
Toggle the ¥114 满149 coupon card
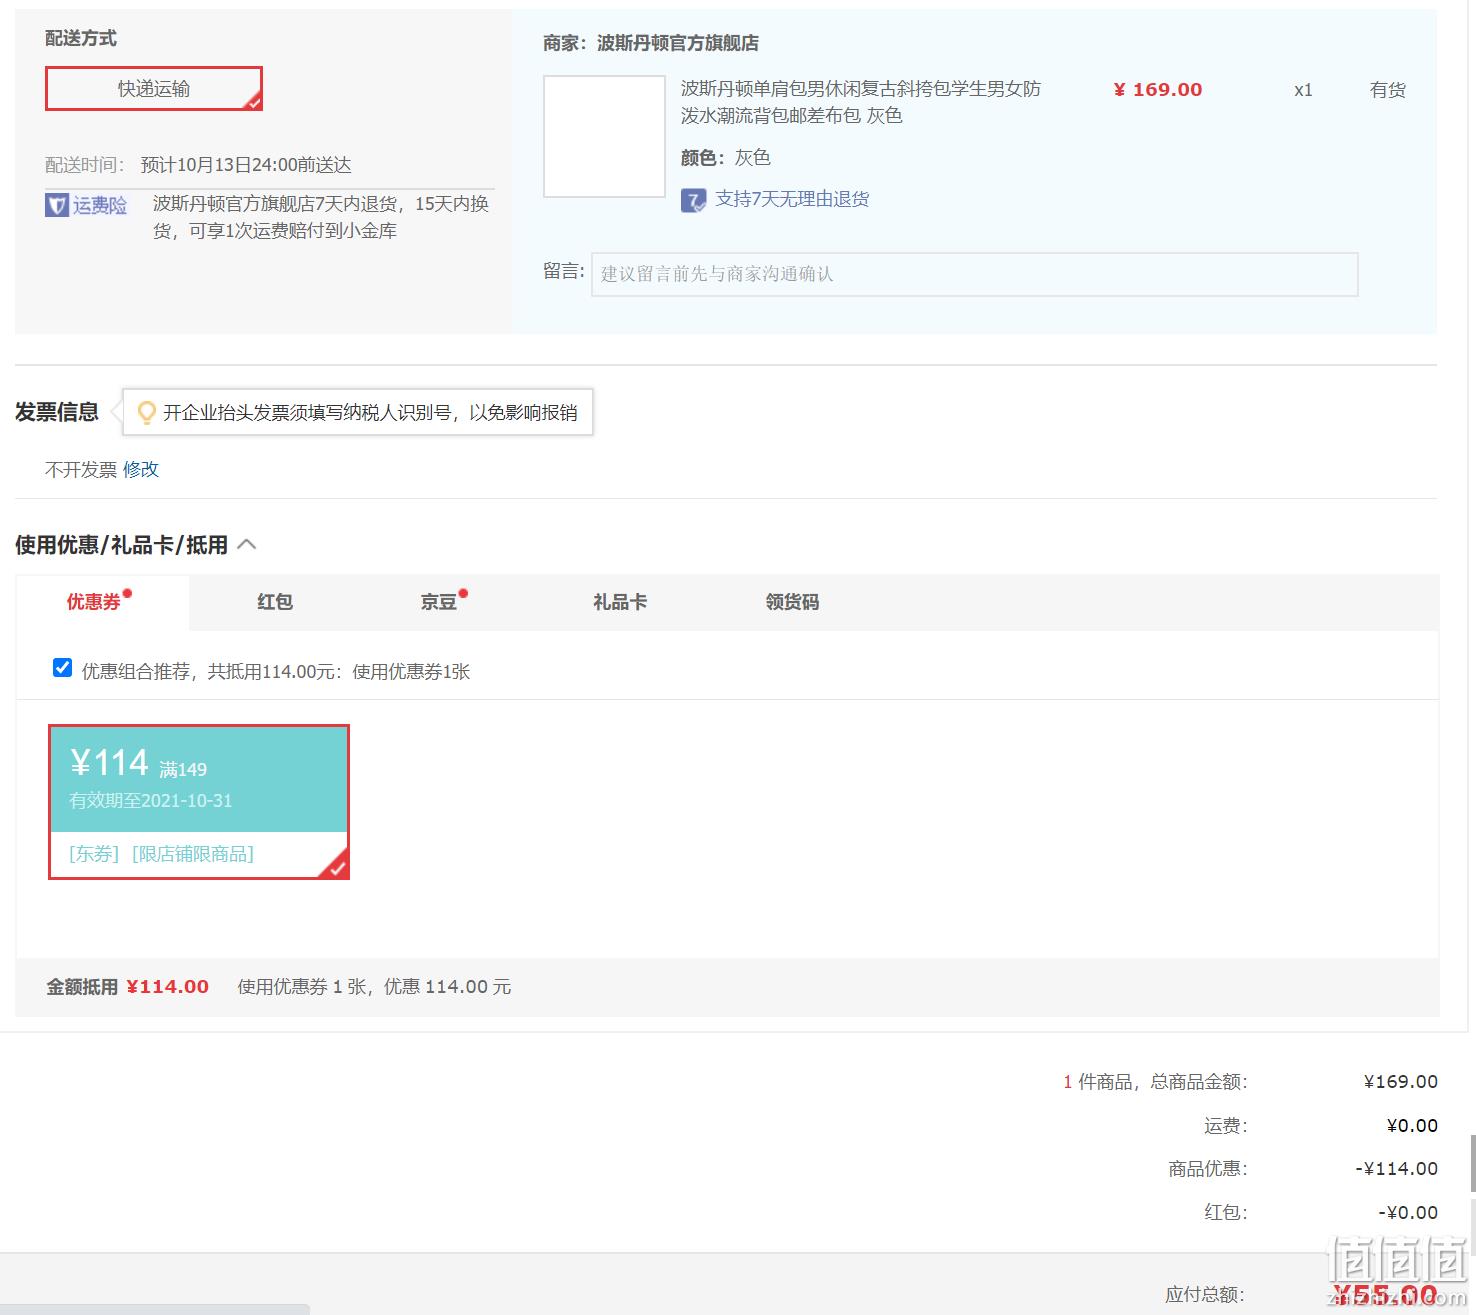(199, 802)
